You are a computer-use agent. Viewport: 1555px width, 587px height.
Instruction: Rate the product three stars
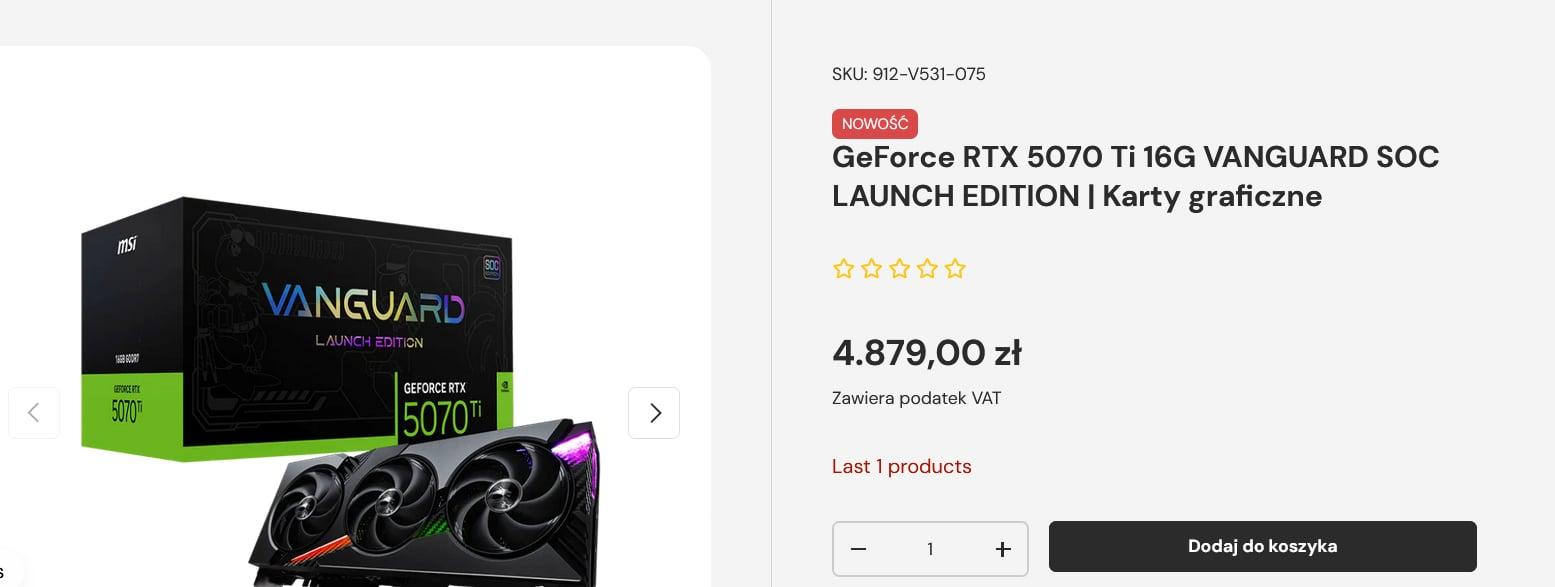click(x=900, y=269)
